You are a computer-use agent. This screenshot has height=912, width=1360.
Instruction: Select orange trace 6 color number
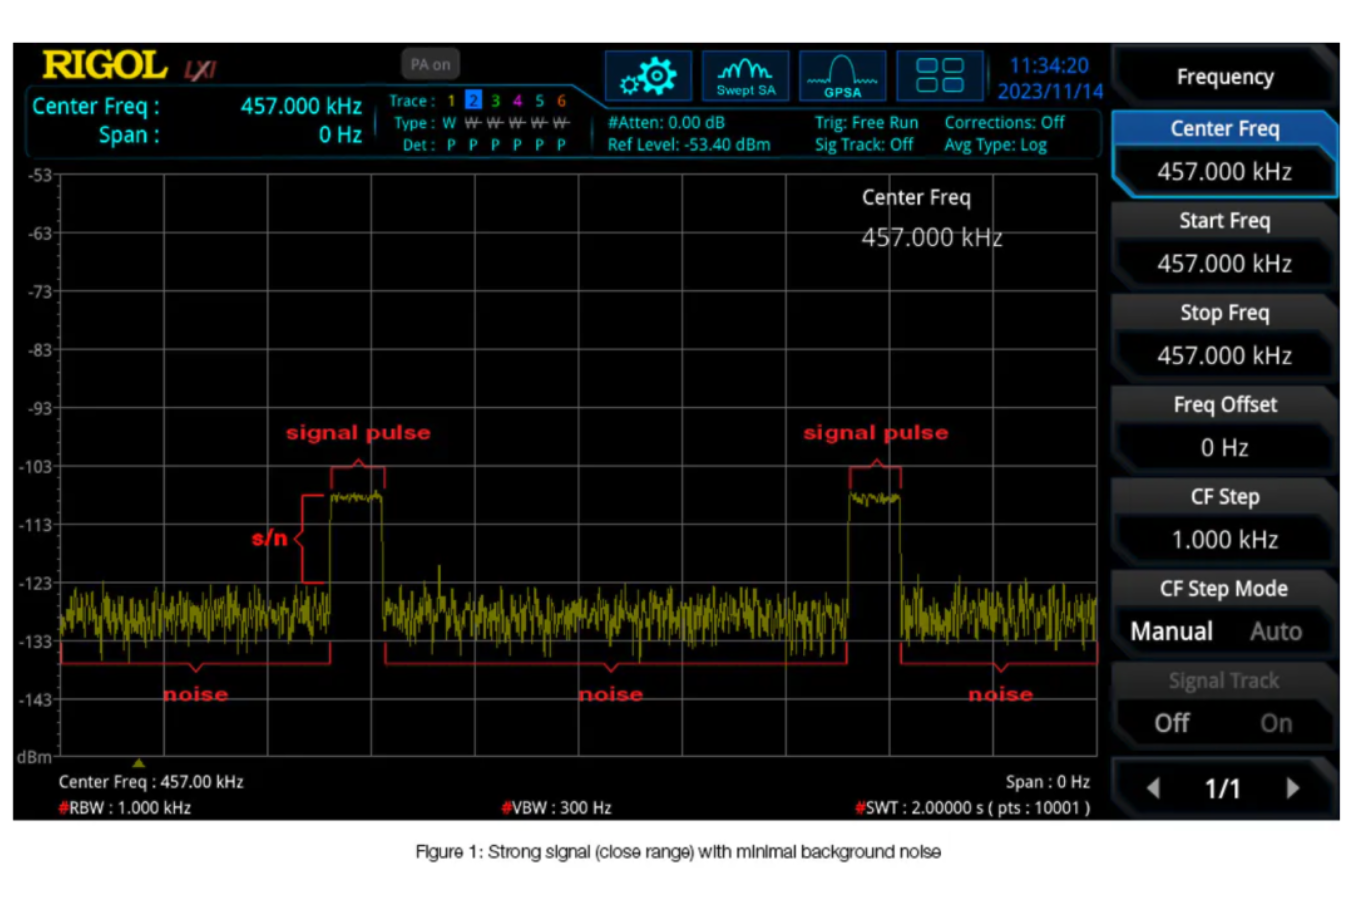coord(561,100)
